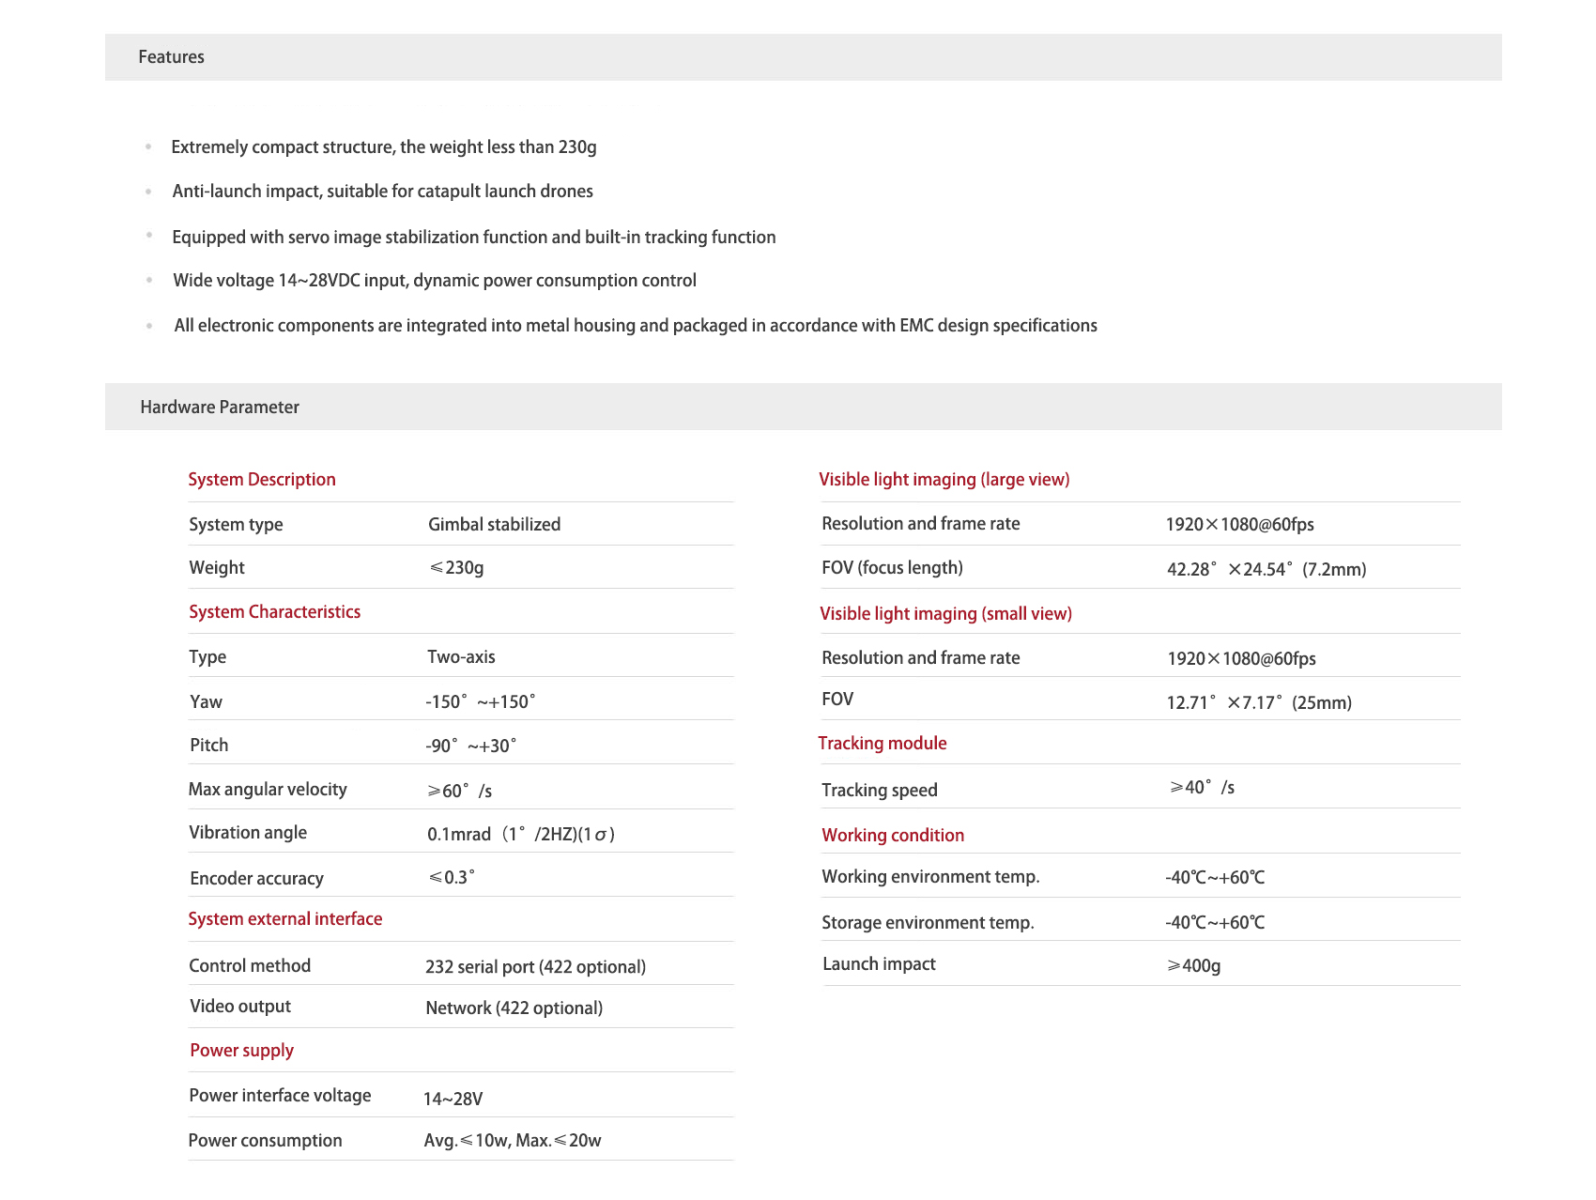The image size is (1596, 1200).
Task: Click the Type row label
Action: pyautogui.click(x=208, y=657)
